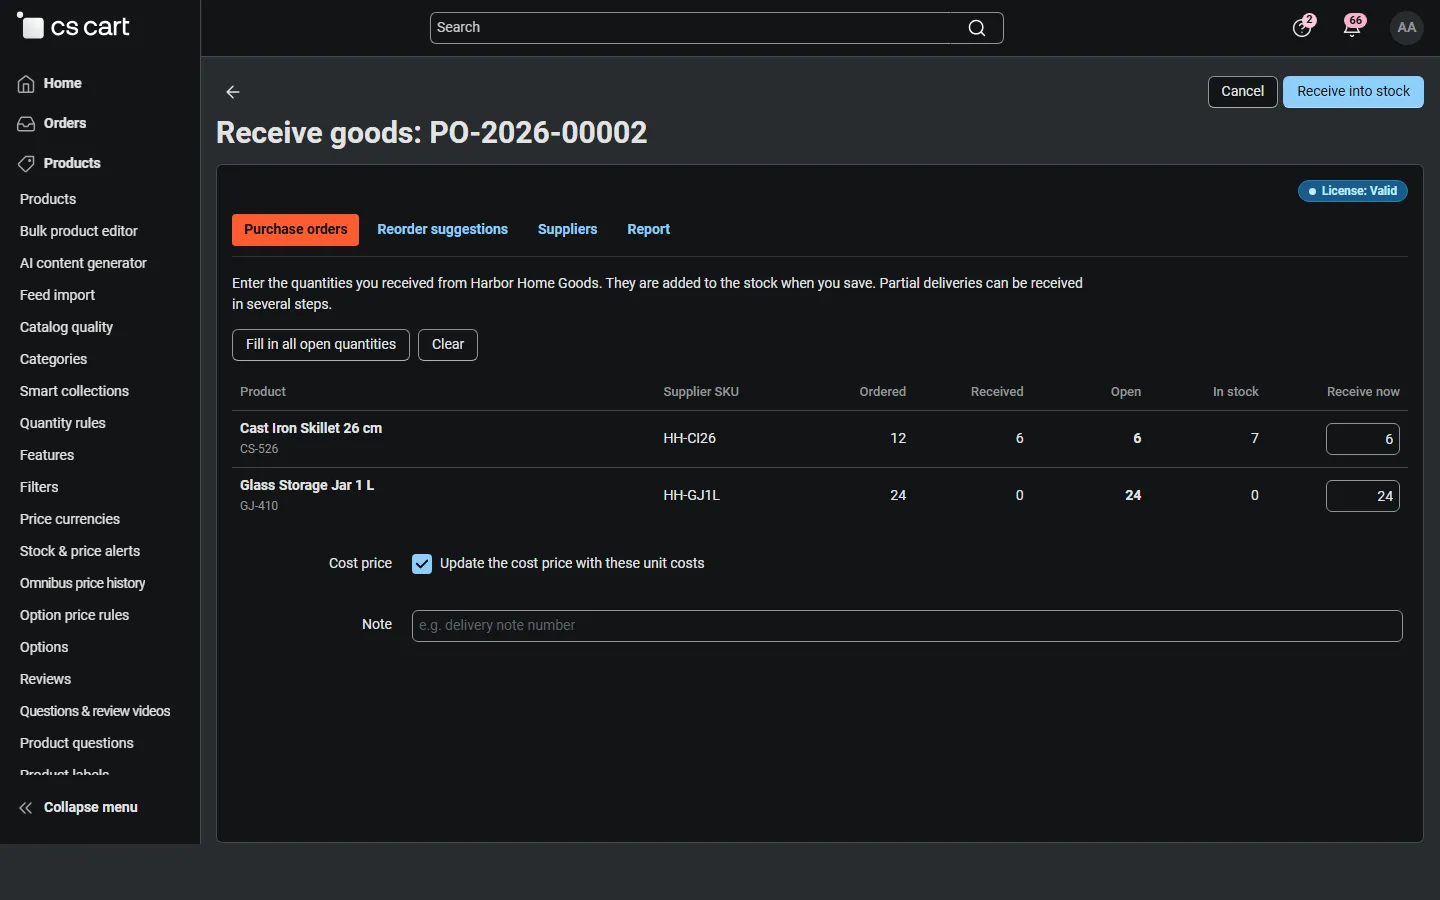The height and width of the screenshot is (900, 1440).
Task: Switch to Report tab
Action: [x=648, y=230]
